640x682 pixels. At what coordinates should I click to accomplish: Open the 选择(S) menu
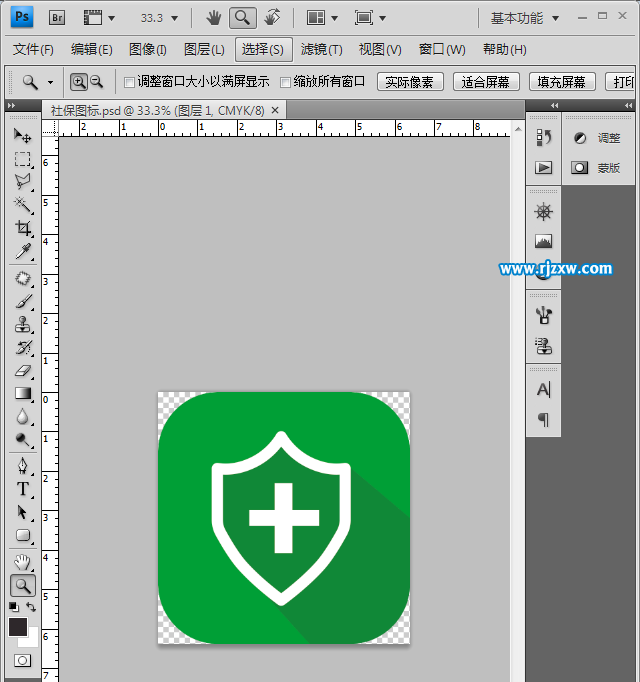[x=264, y=49]
